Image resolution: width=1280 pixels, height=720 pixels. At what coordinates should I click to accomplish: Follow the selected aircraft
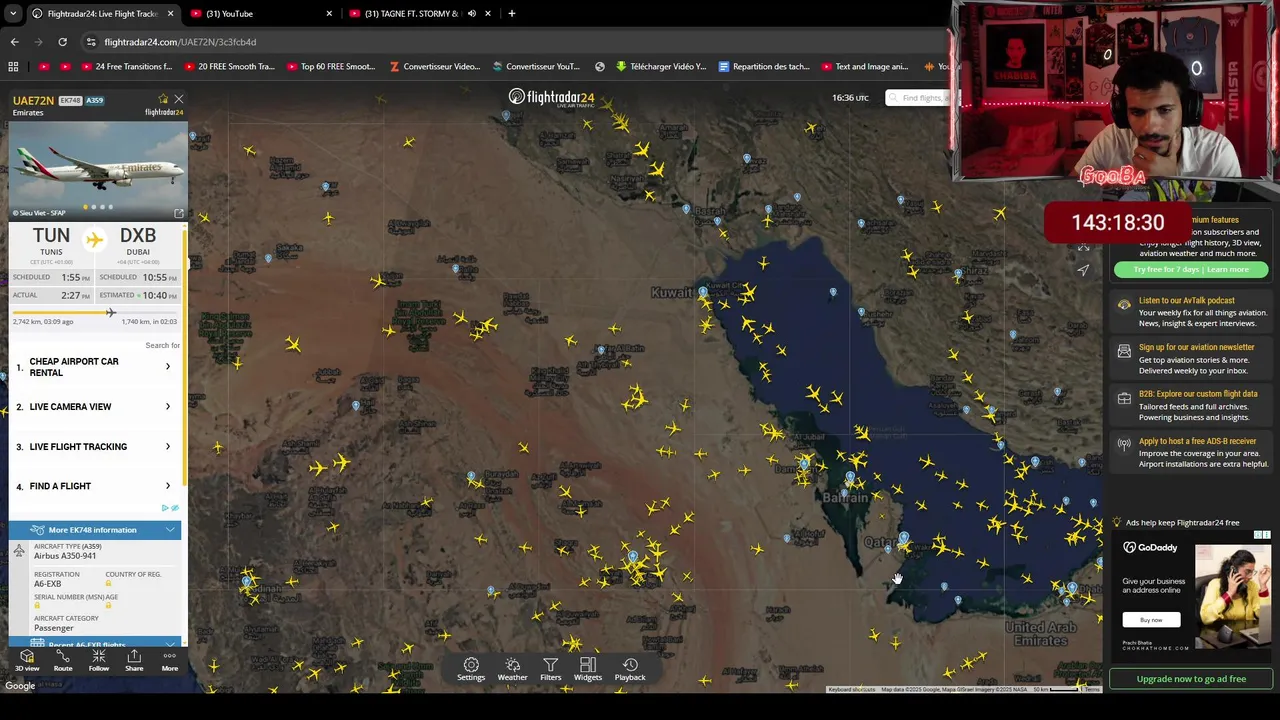(98, 660)
